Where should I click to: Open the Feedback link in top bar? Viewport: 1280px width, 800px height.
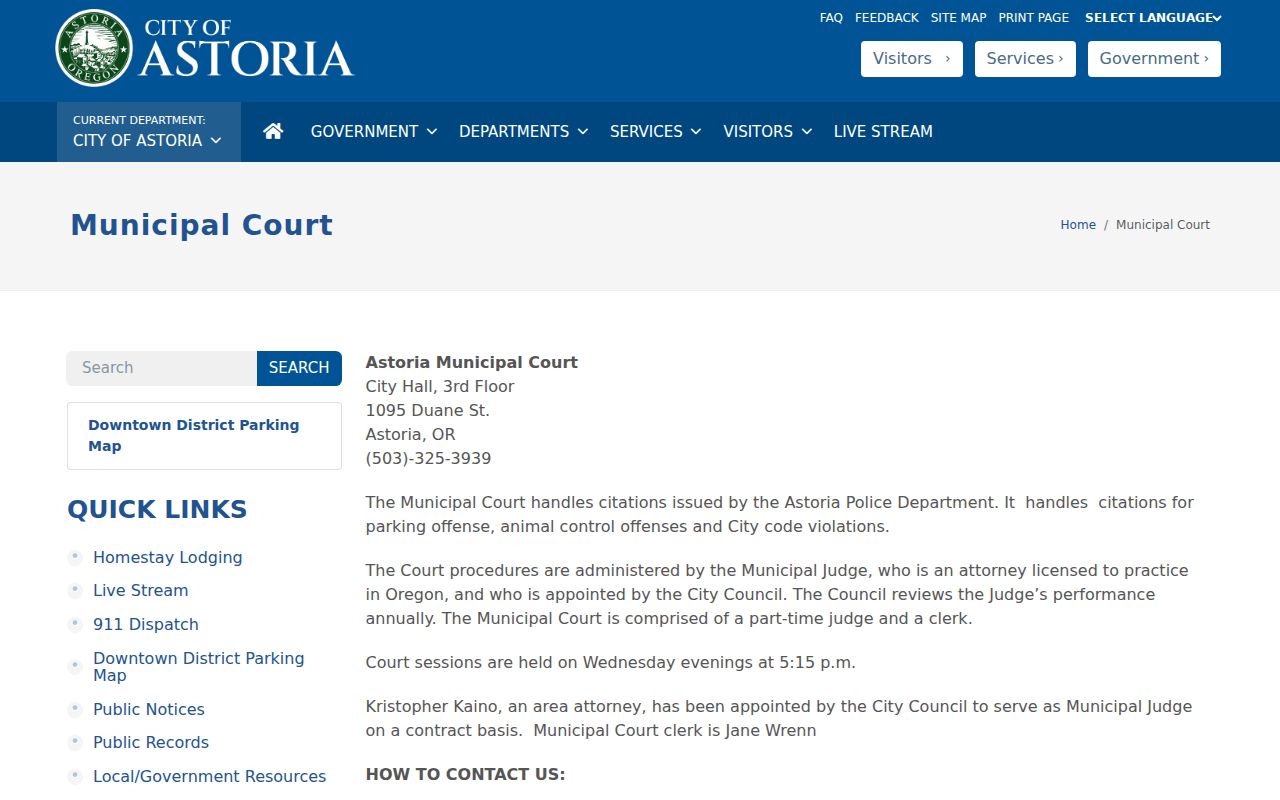click(887, 18)
